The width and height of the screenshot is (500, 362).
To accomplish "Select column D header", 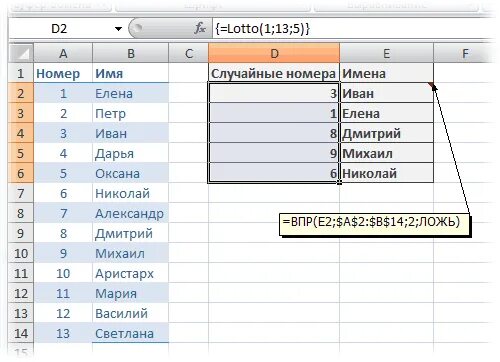I will tap(274, 53).
